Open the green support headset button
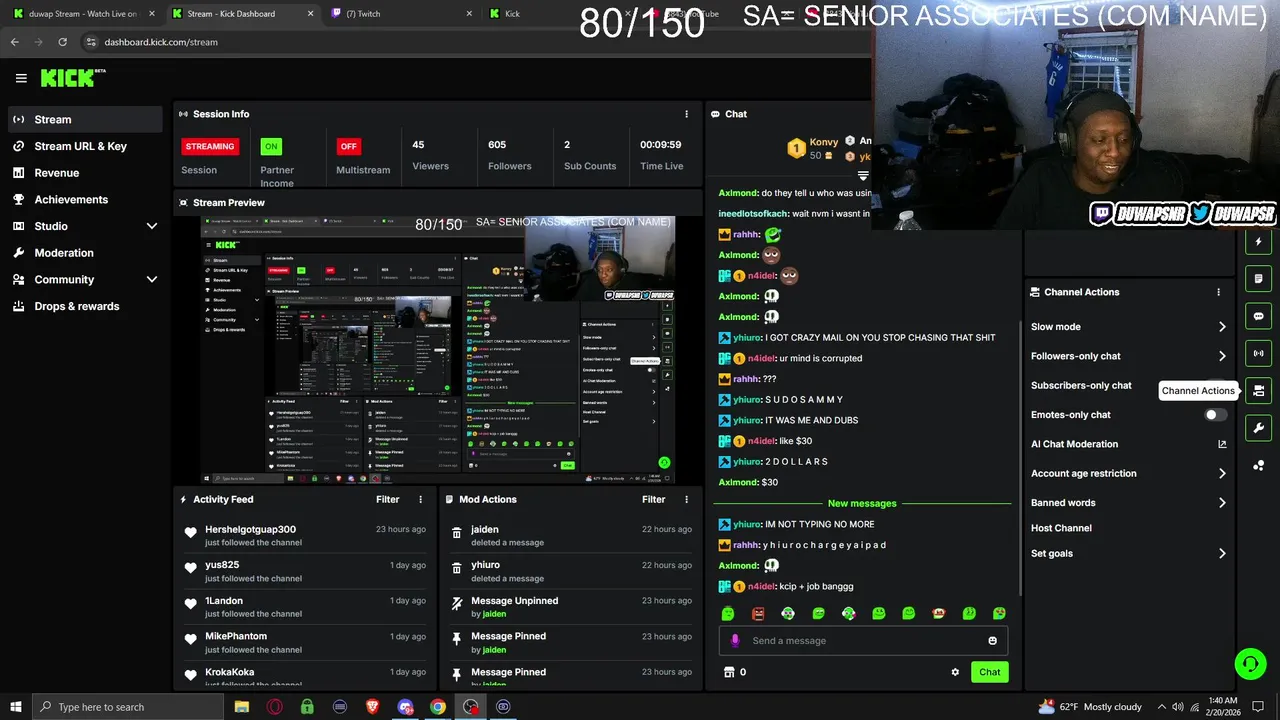1280x720 pixels. click(1249, 663)
